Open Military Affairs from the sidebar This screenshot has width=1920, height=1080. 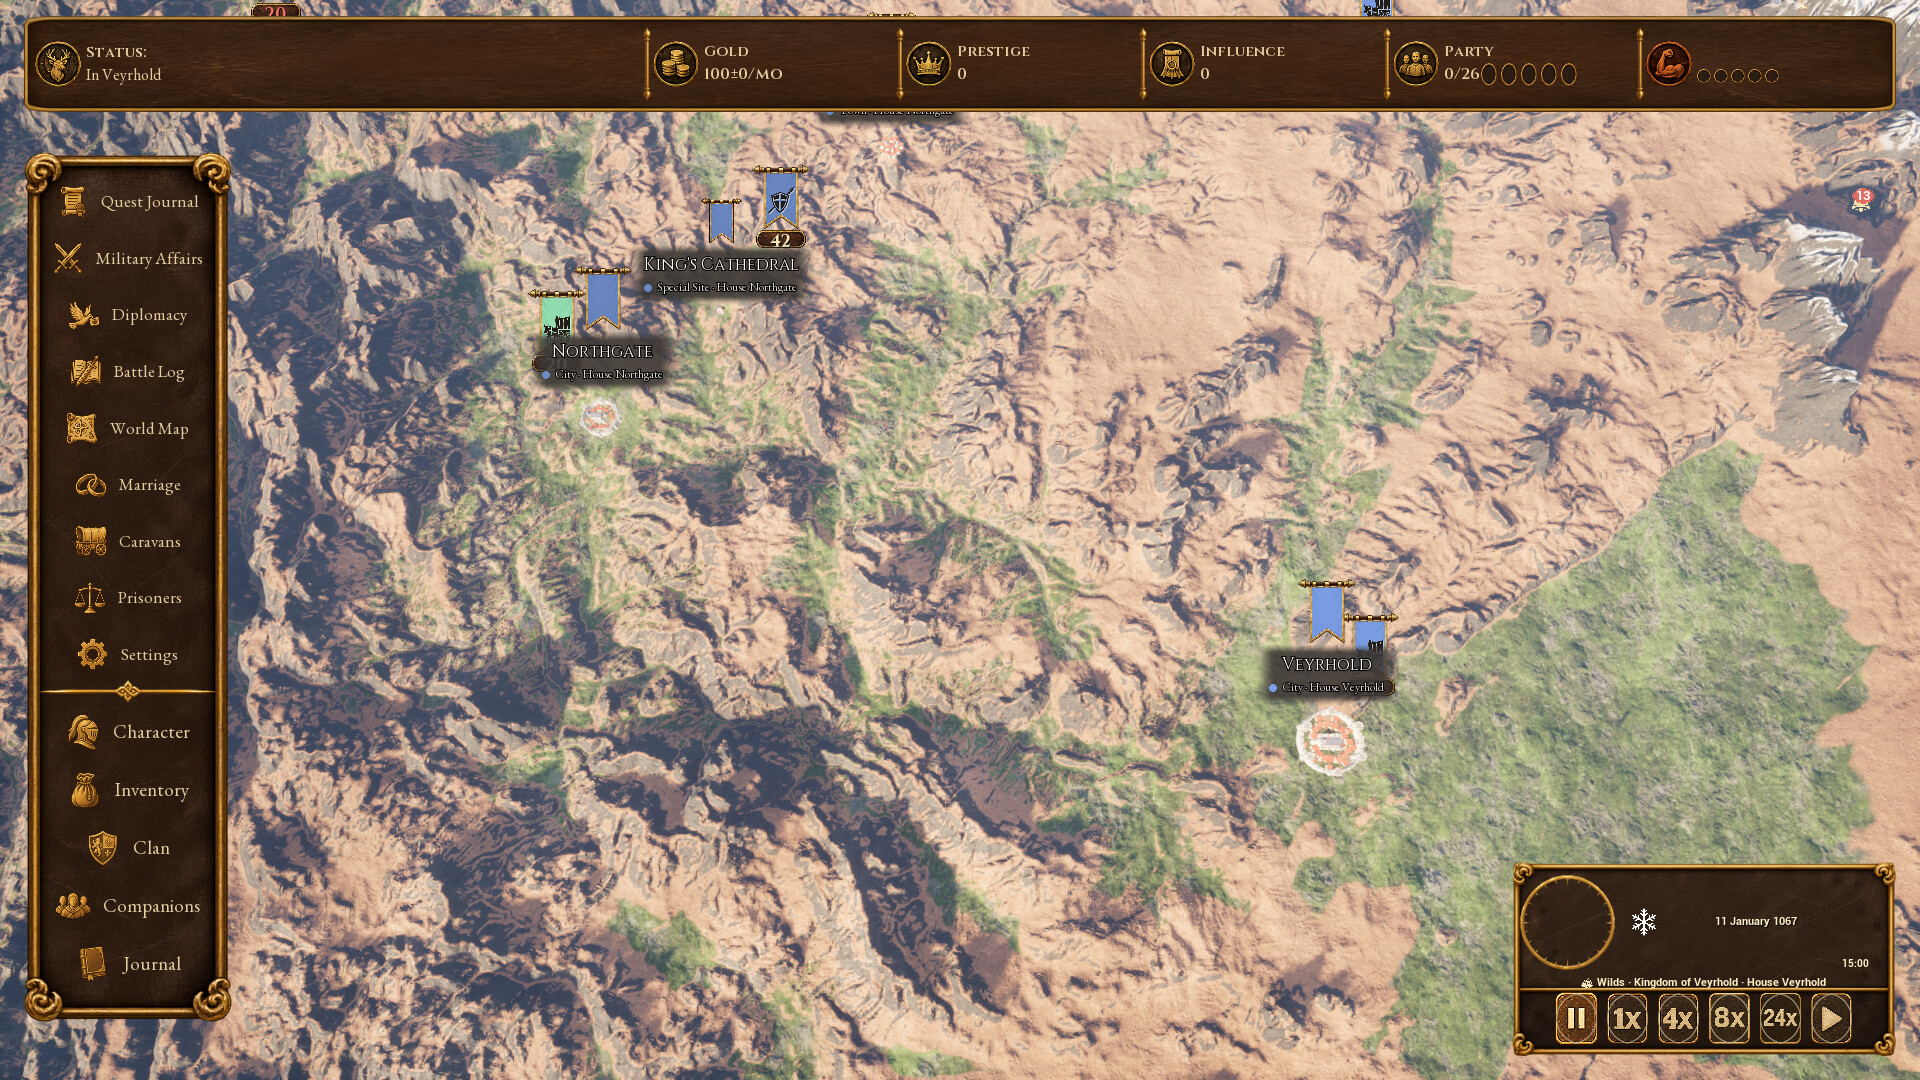pyautogui.click(x=129, y=259)
